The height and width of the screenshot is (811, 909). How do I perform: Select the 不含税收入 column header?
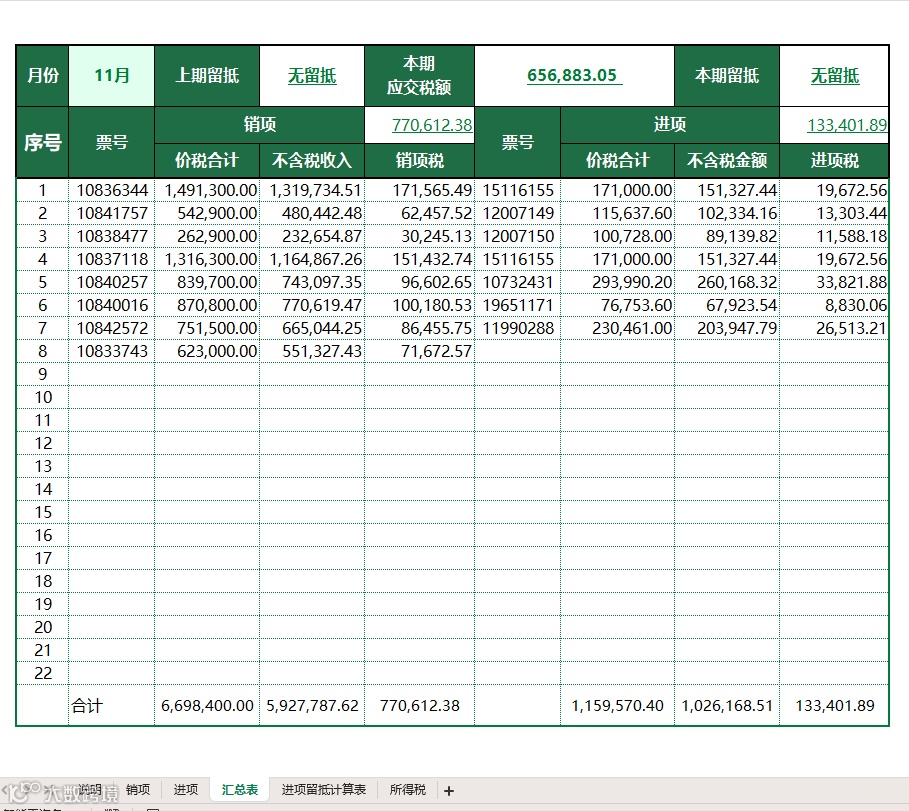click(312, 161)
